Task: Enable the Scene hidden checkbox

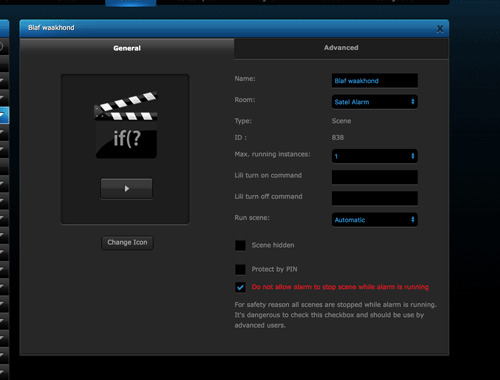Action: point(240,246)
